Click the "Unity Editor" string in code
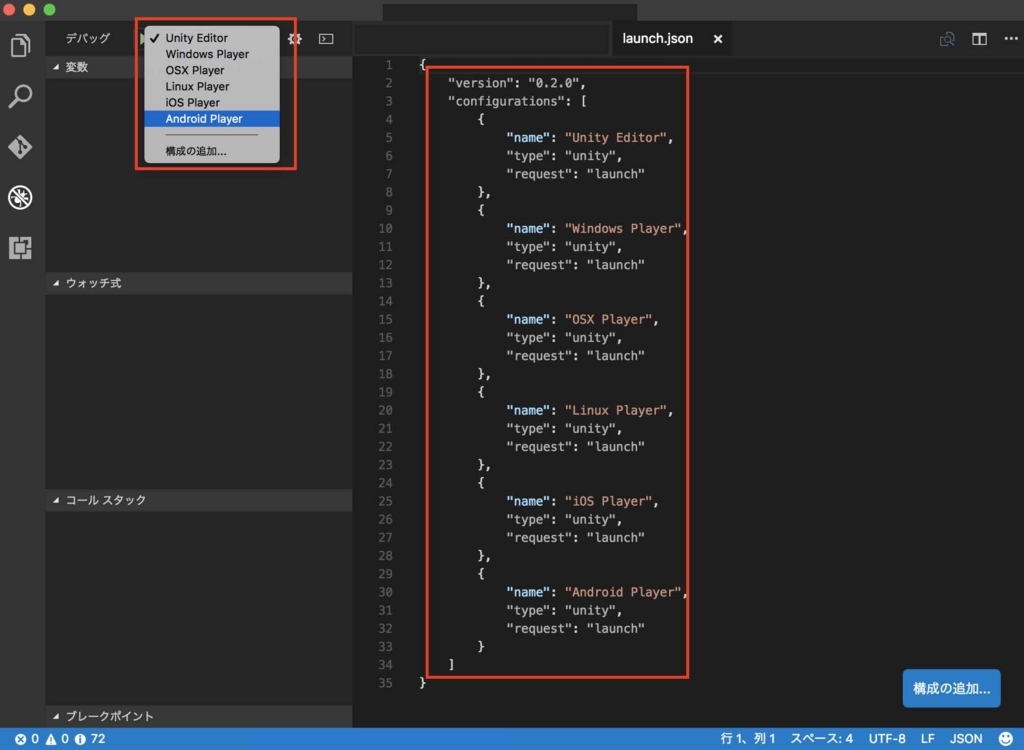This screenshot has height=750, width=1024. point(615,138)
